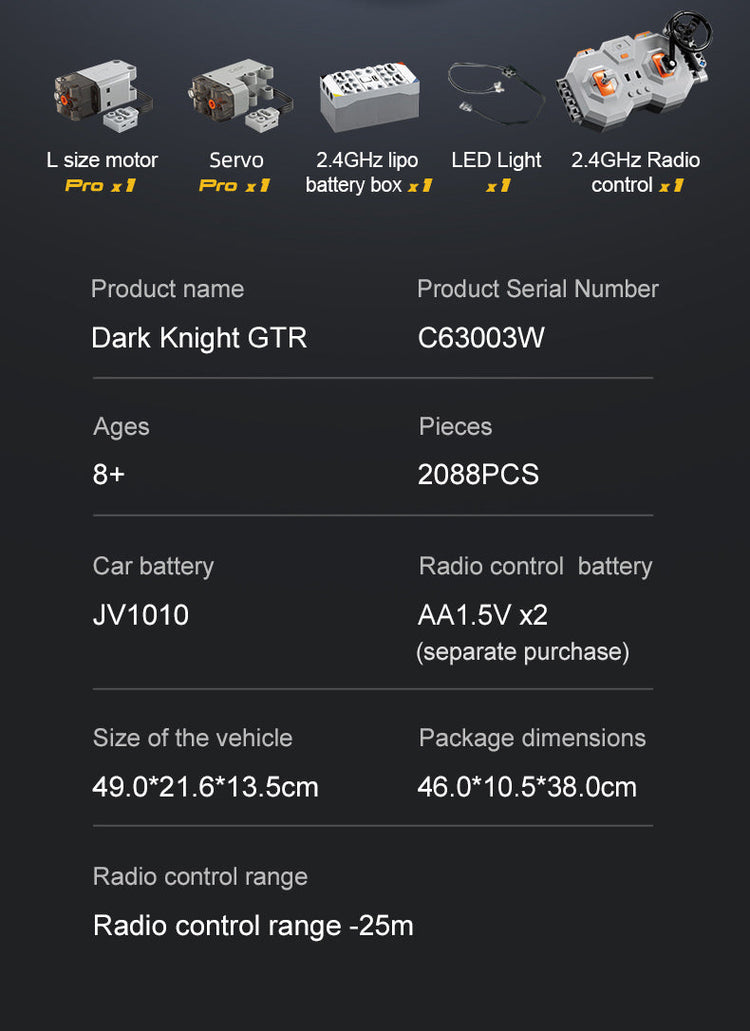Viewport: 750px width, 1031px height.
Task: Click the package dimensions 46.0*10.5*38.0cm
Action: point(527,787)
